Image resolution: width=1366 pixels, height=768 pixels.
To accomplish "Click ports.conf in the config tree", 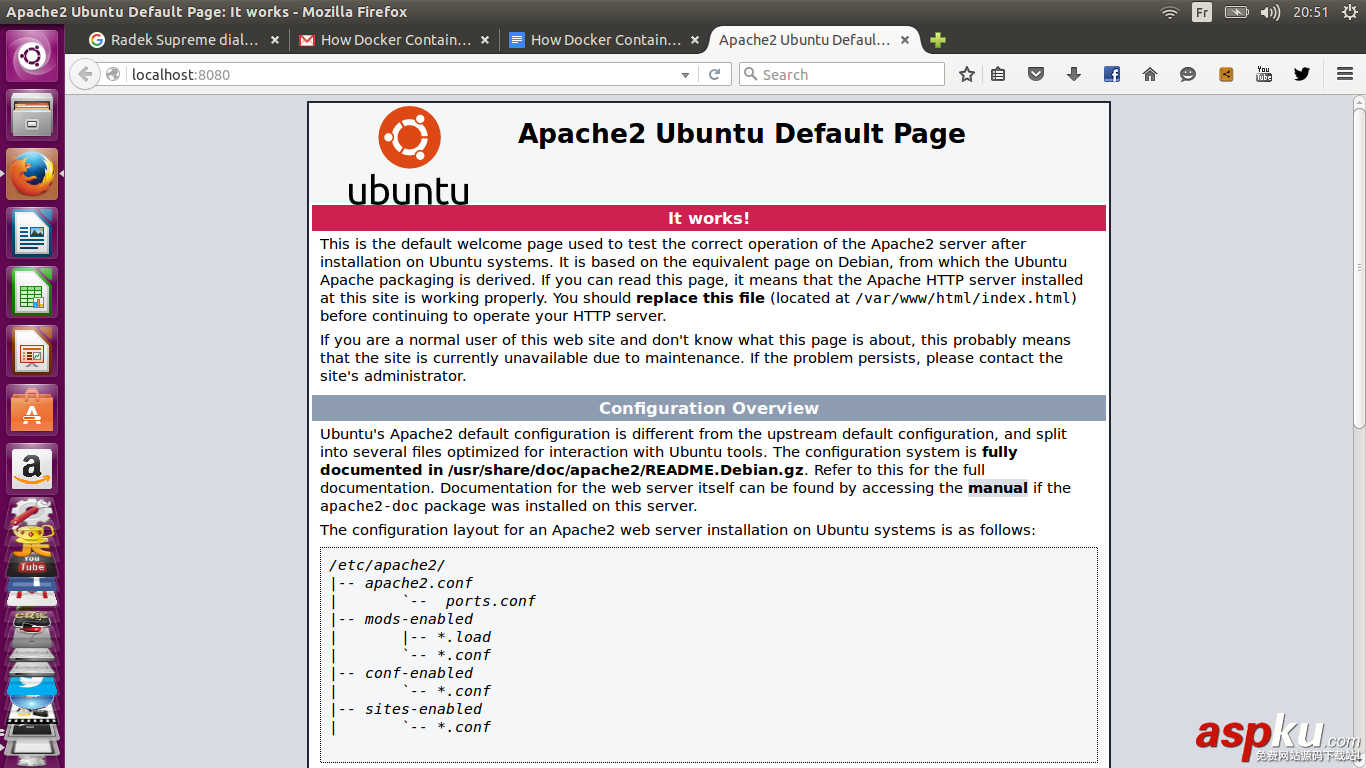I will click(x=491, y=601).
